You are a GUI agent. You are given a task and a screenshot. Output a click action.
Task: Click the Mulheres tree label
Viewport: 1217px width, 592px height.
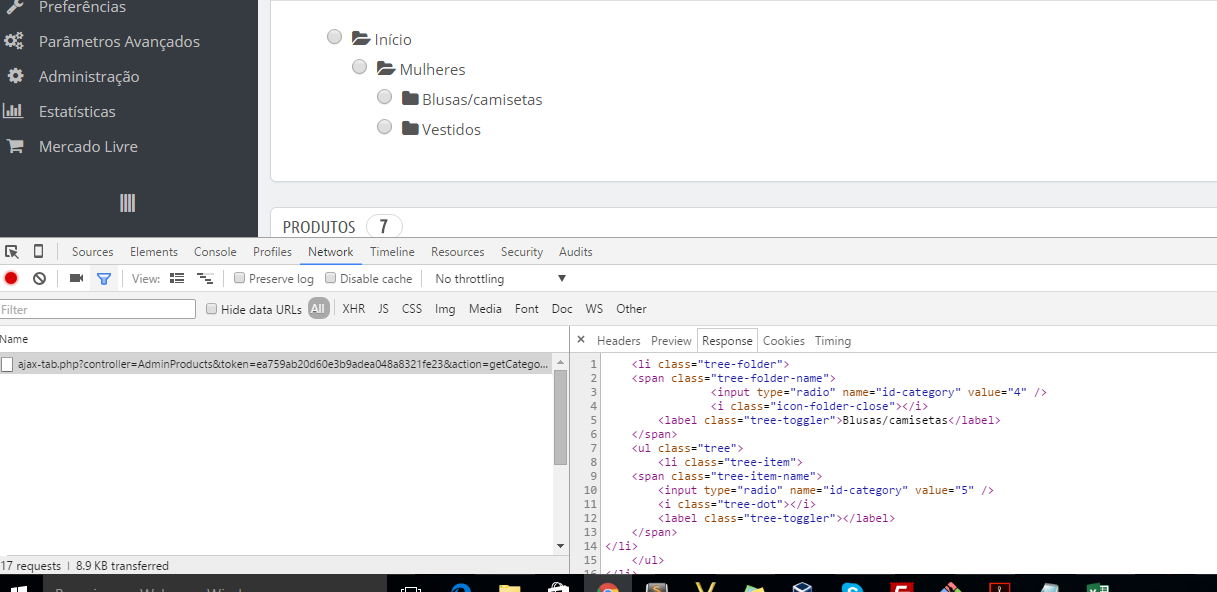click(x=432, y=70)
